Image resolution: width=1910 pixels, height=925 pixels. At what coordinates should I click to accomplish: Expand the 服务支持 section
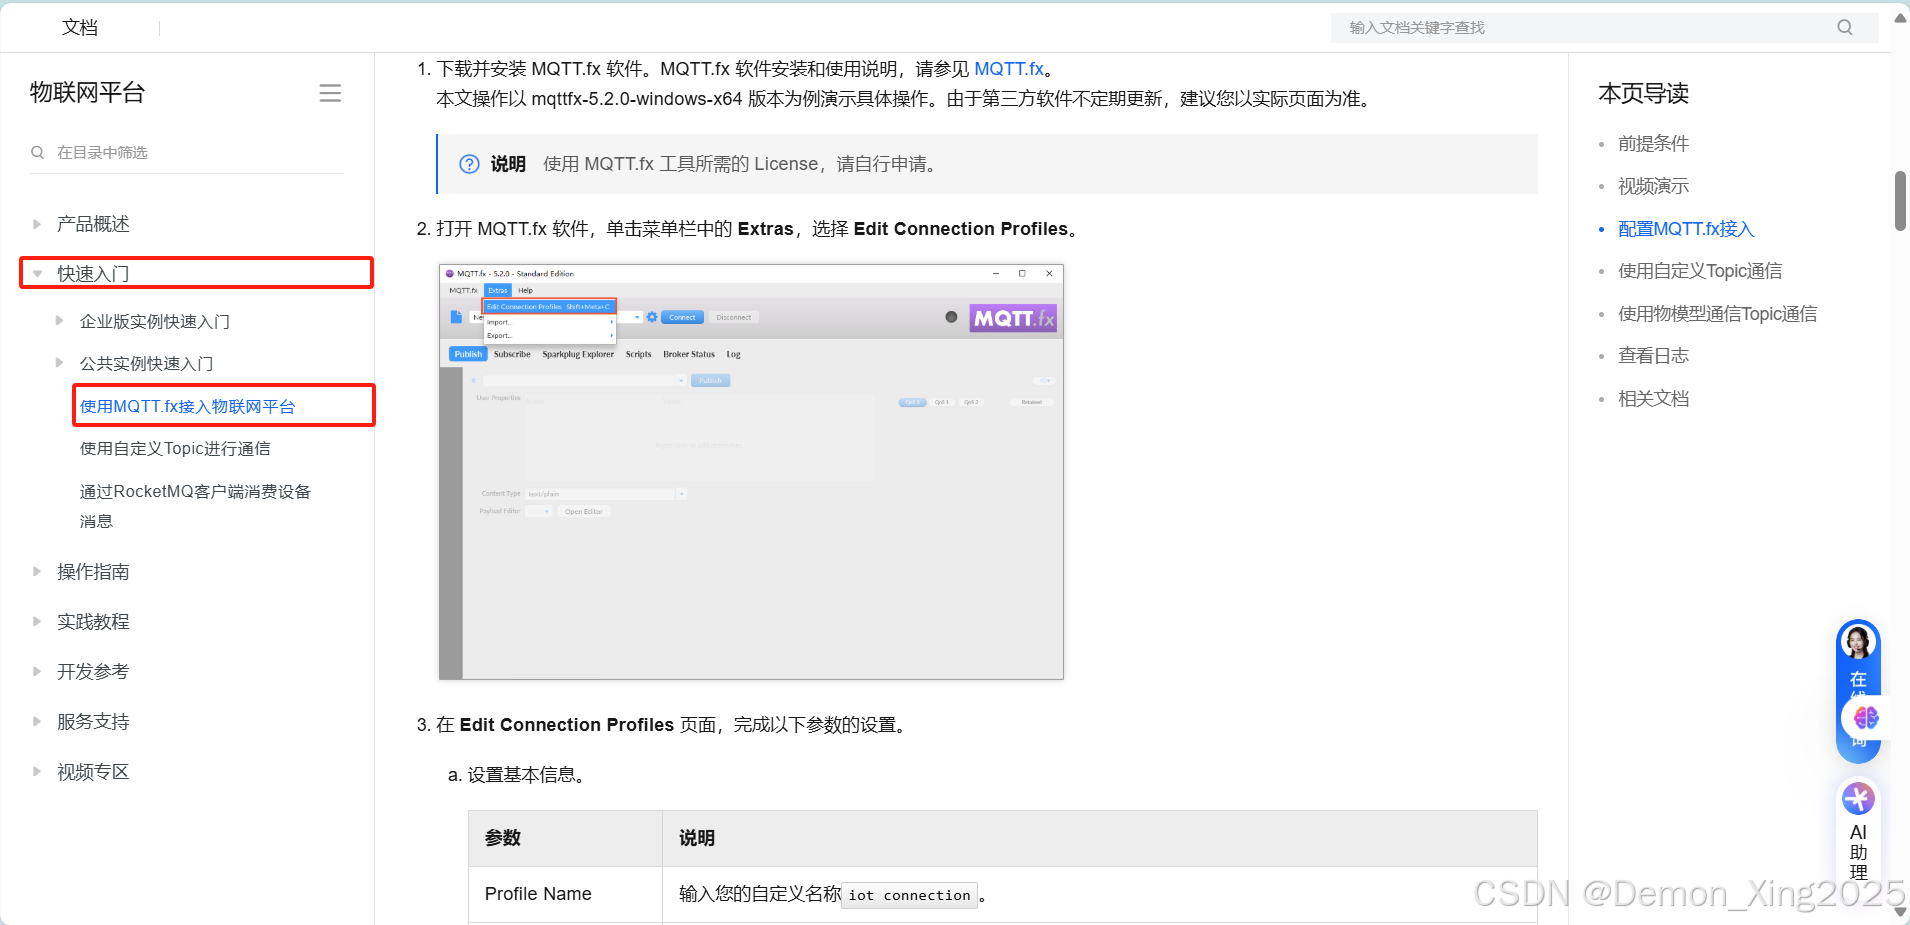[37, 721]
